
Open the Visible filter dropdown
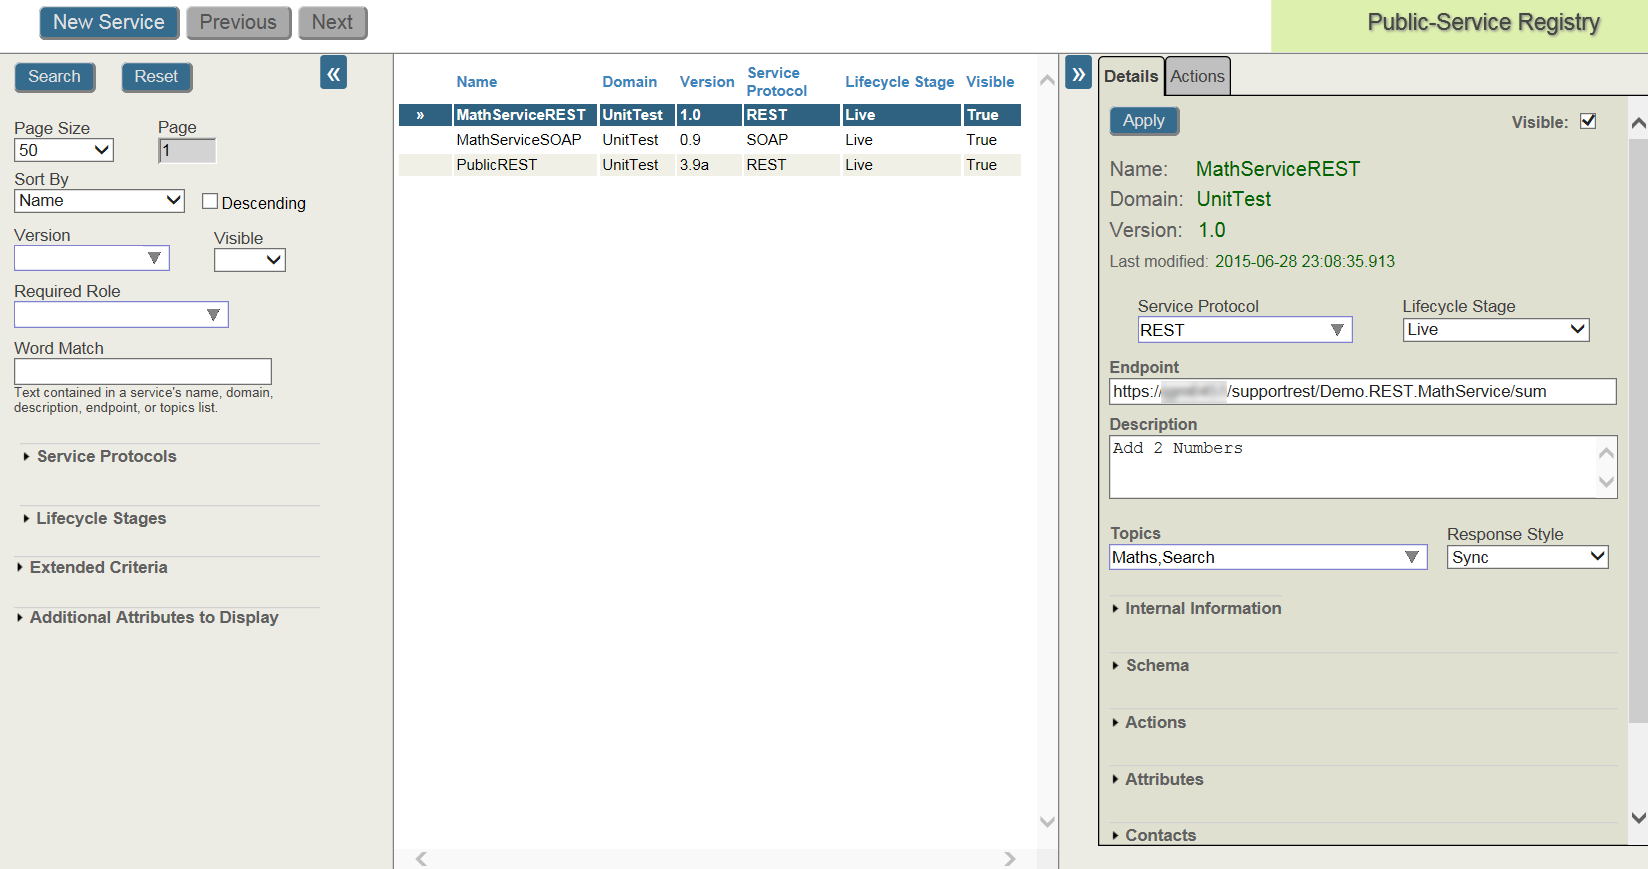click(x=250, y=260)
